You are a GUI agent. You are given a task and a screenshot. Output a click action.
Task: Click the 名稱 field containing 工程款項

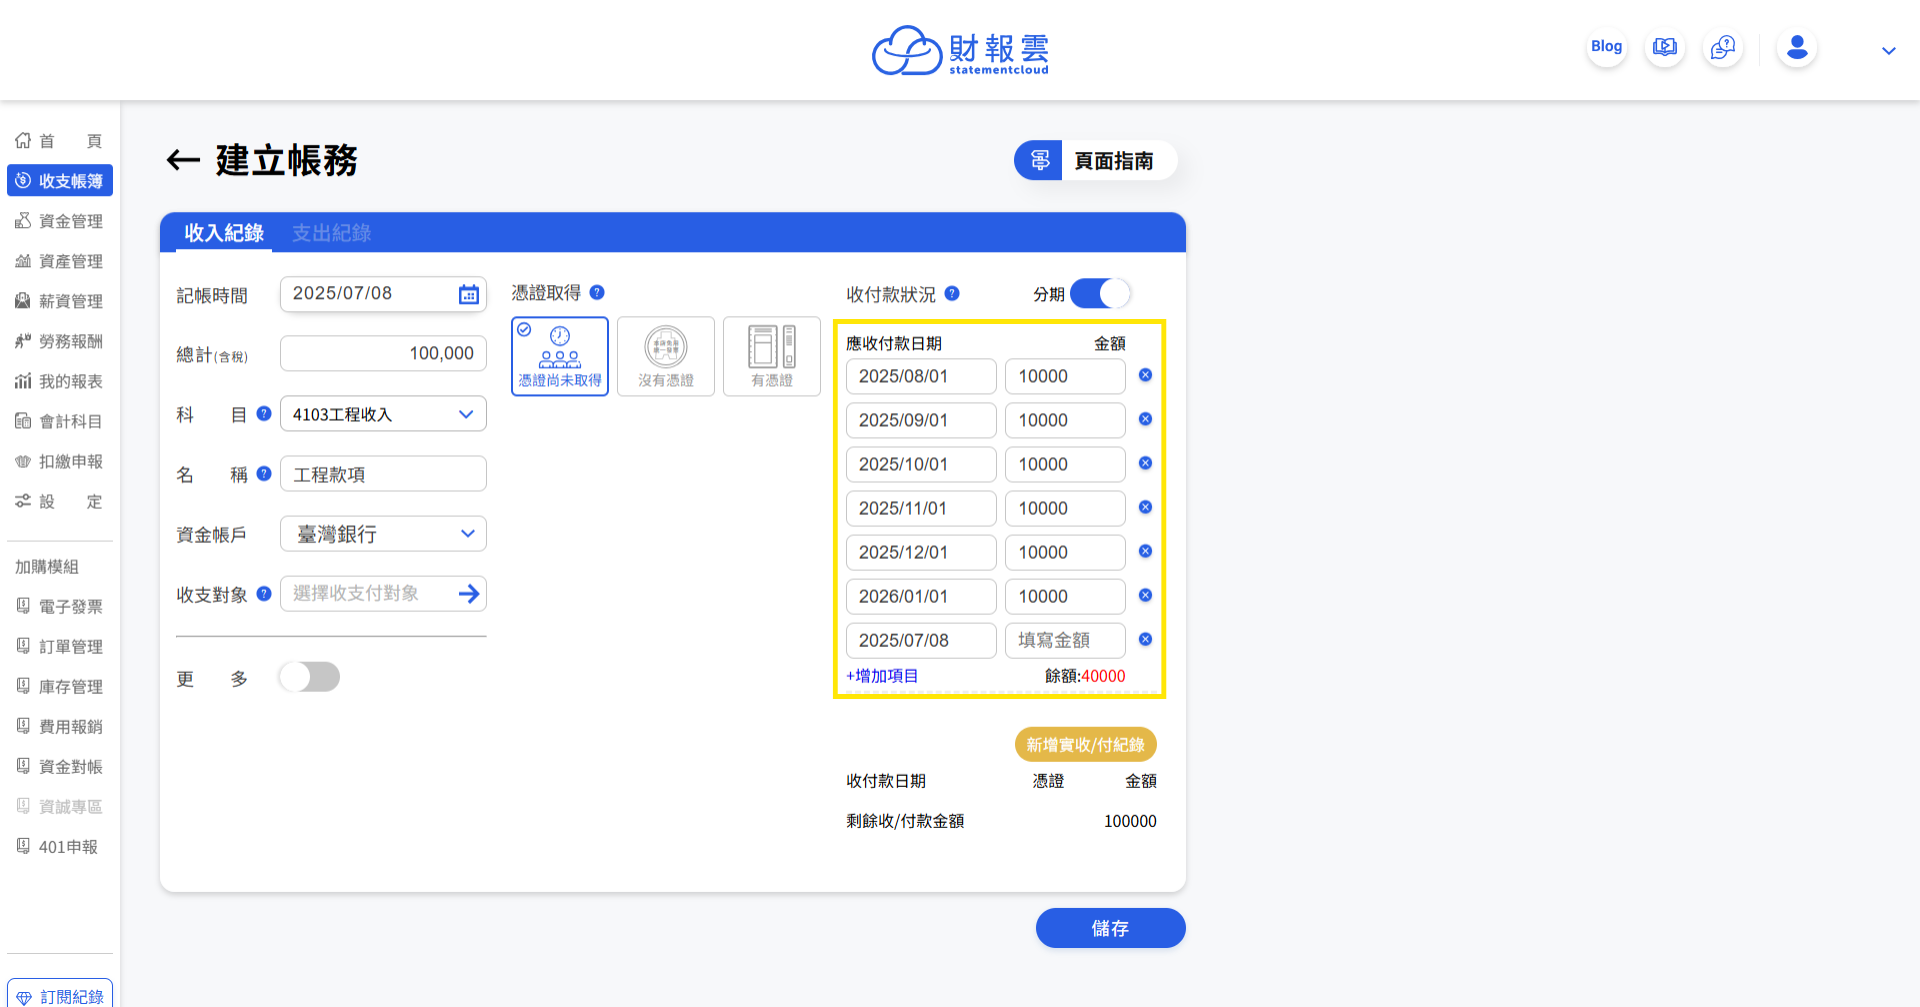[383, 474]
